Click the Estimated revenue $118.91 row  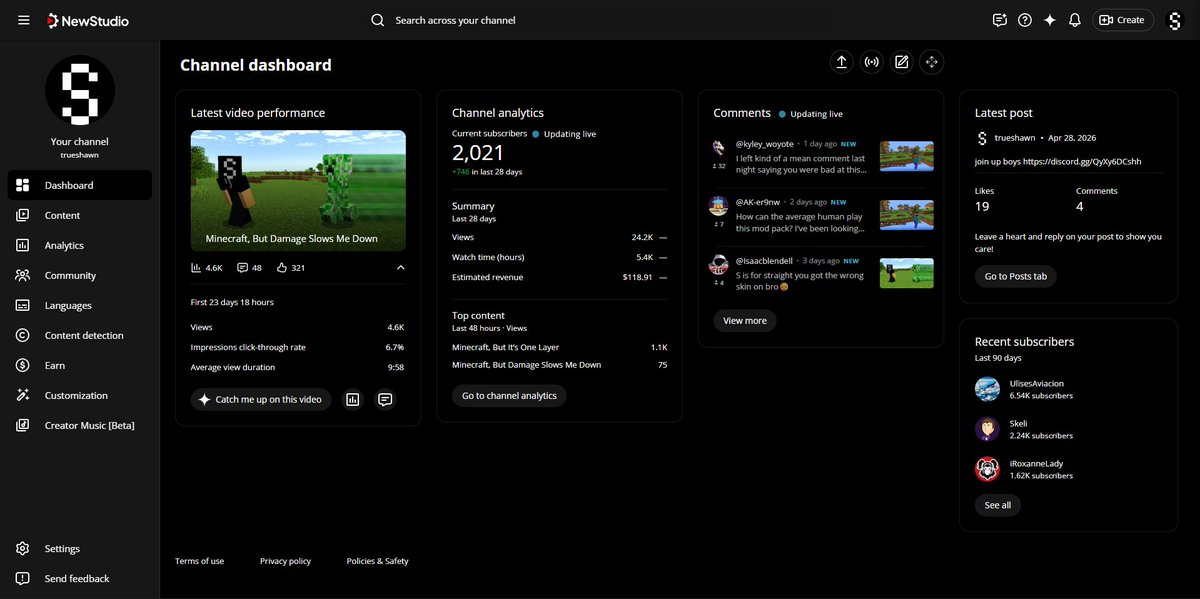click(x=559, y=277)
